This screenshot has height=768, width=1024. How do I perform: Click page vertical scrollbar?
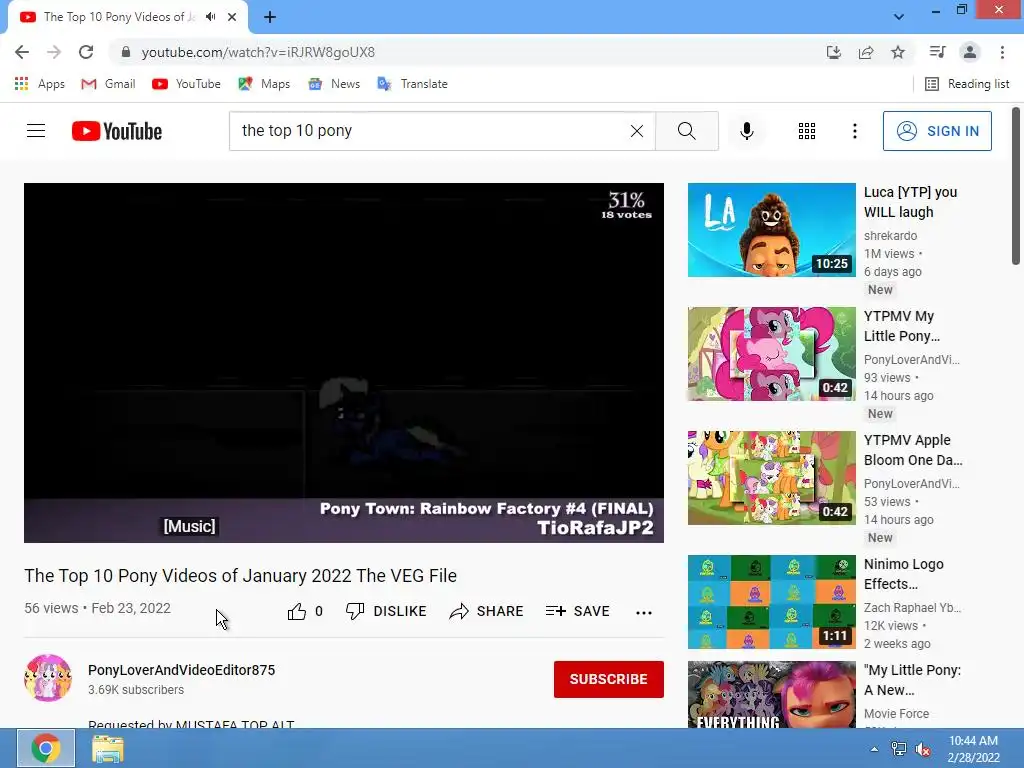click(1016, 186)
